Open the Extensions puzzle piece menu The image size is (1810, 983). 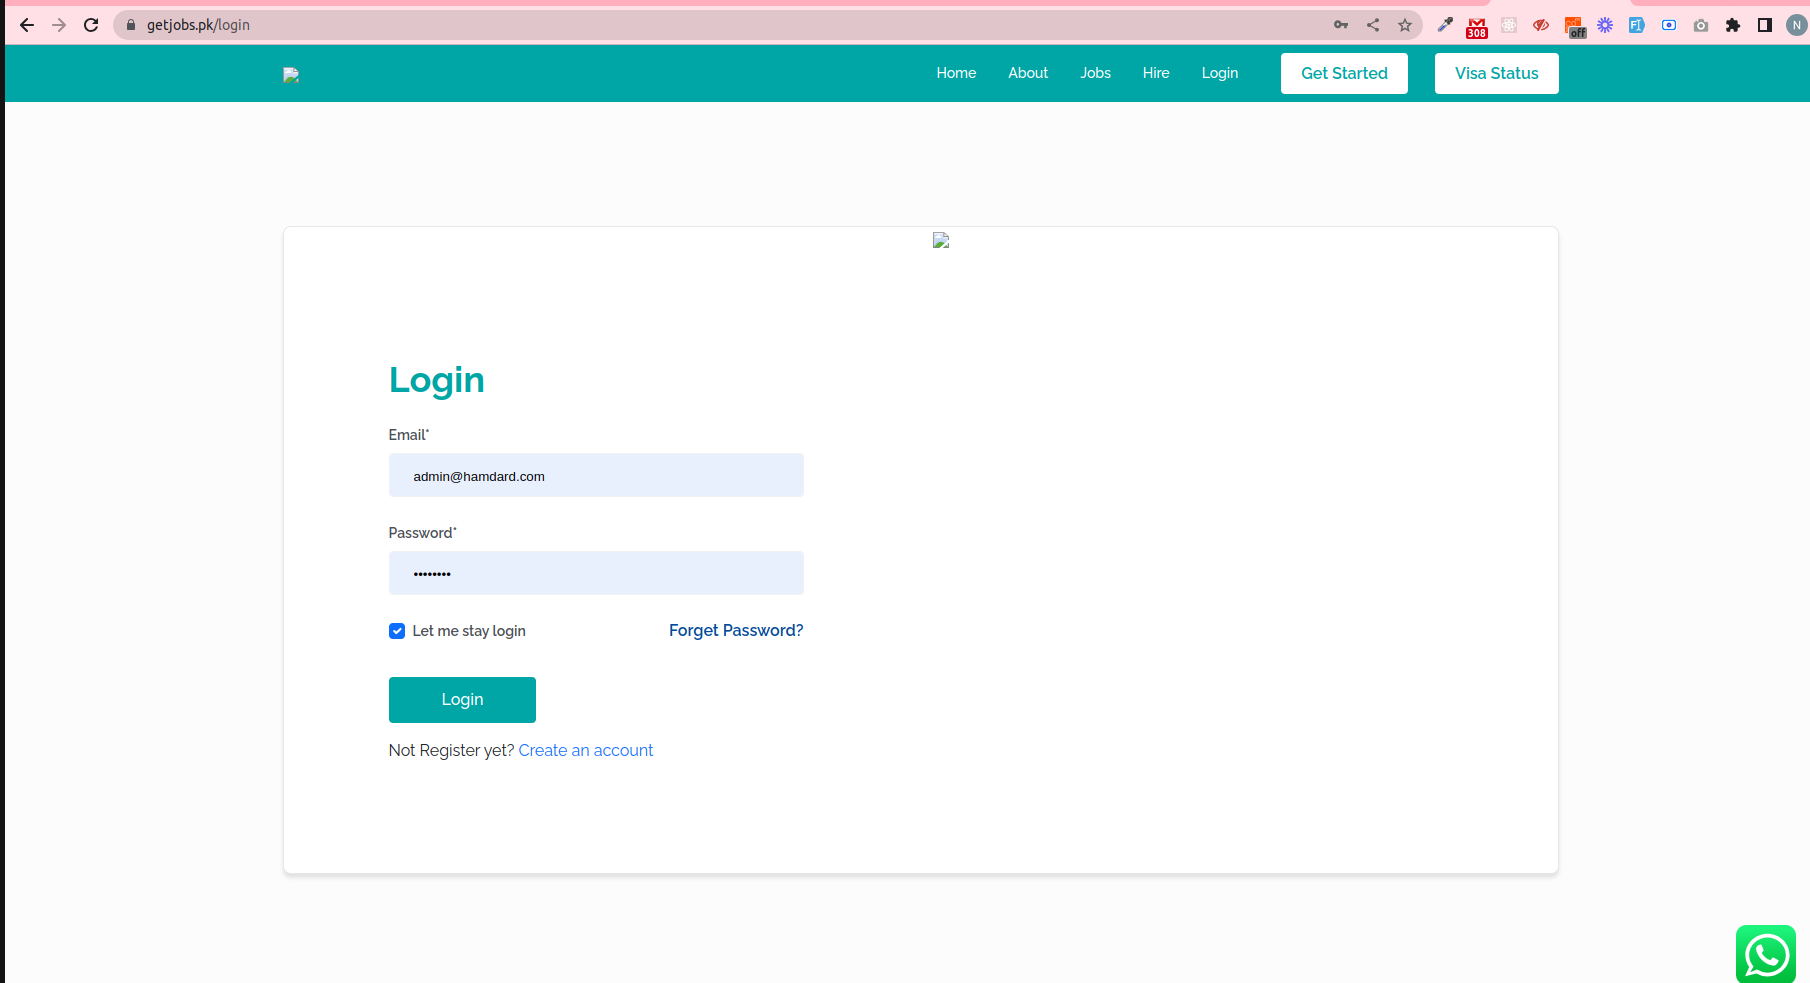[1733, 25]
